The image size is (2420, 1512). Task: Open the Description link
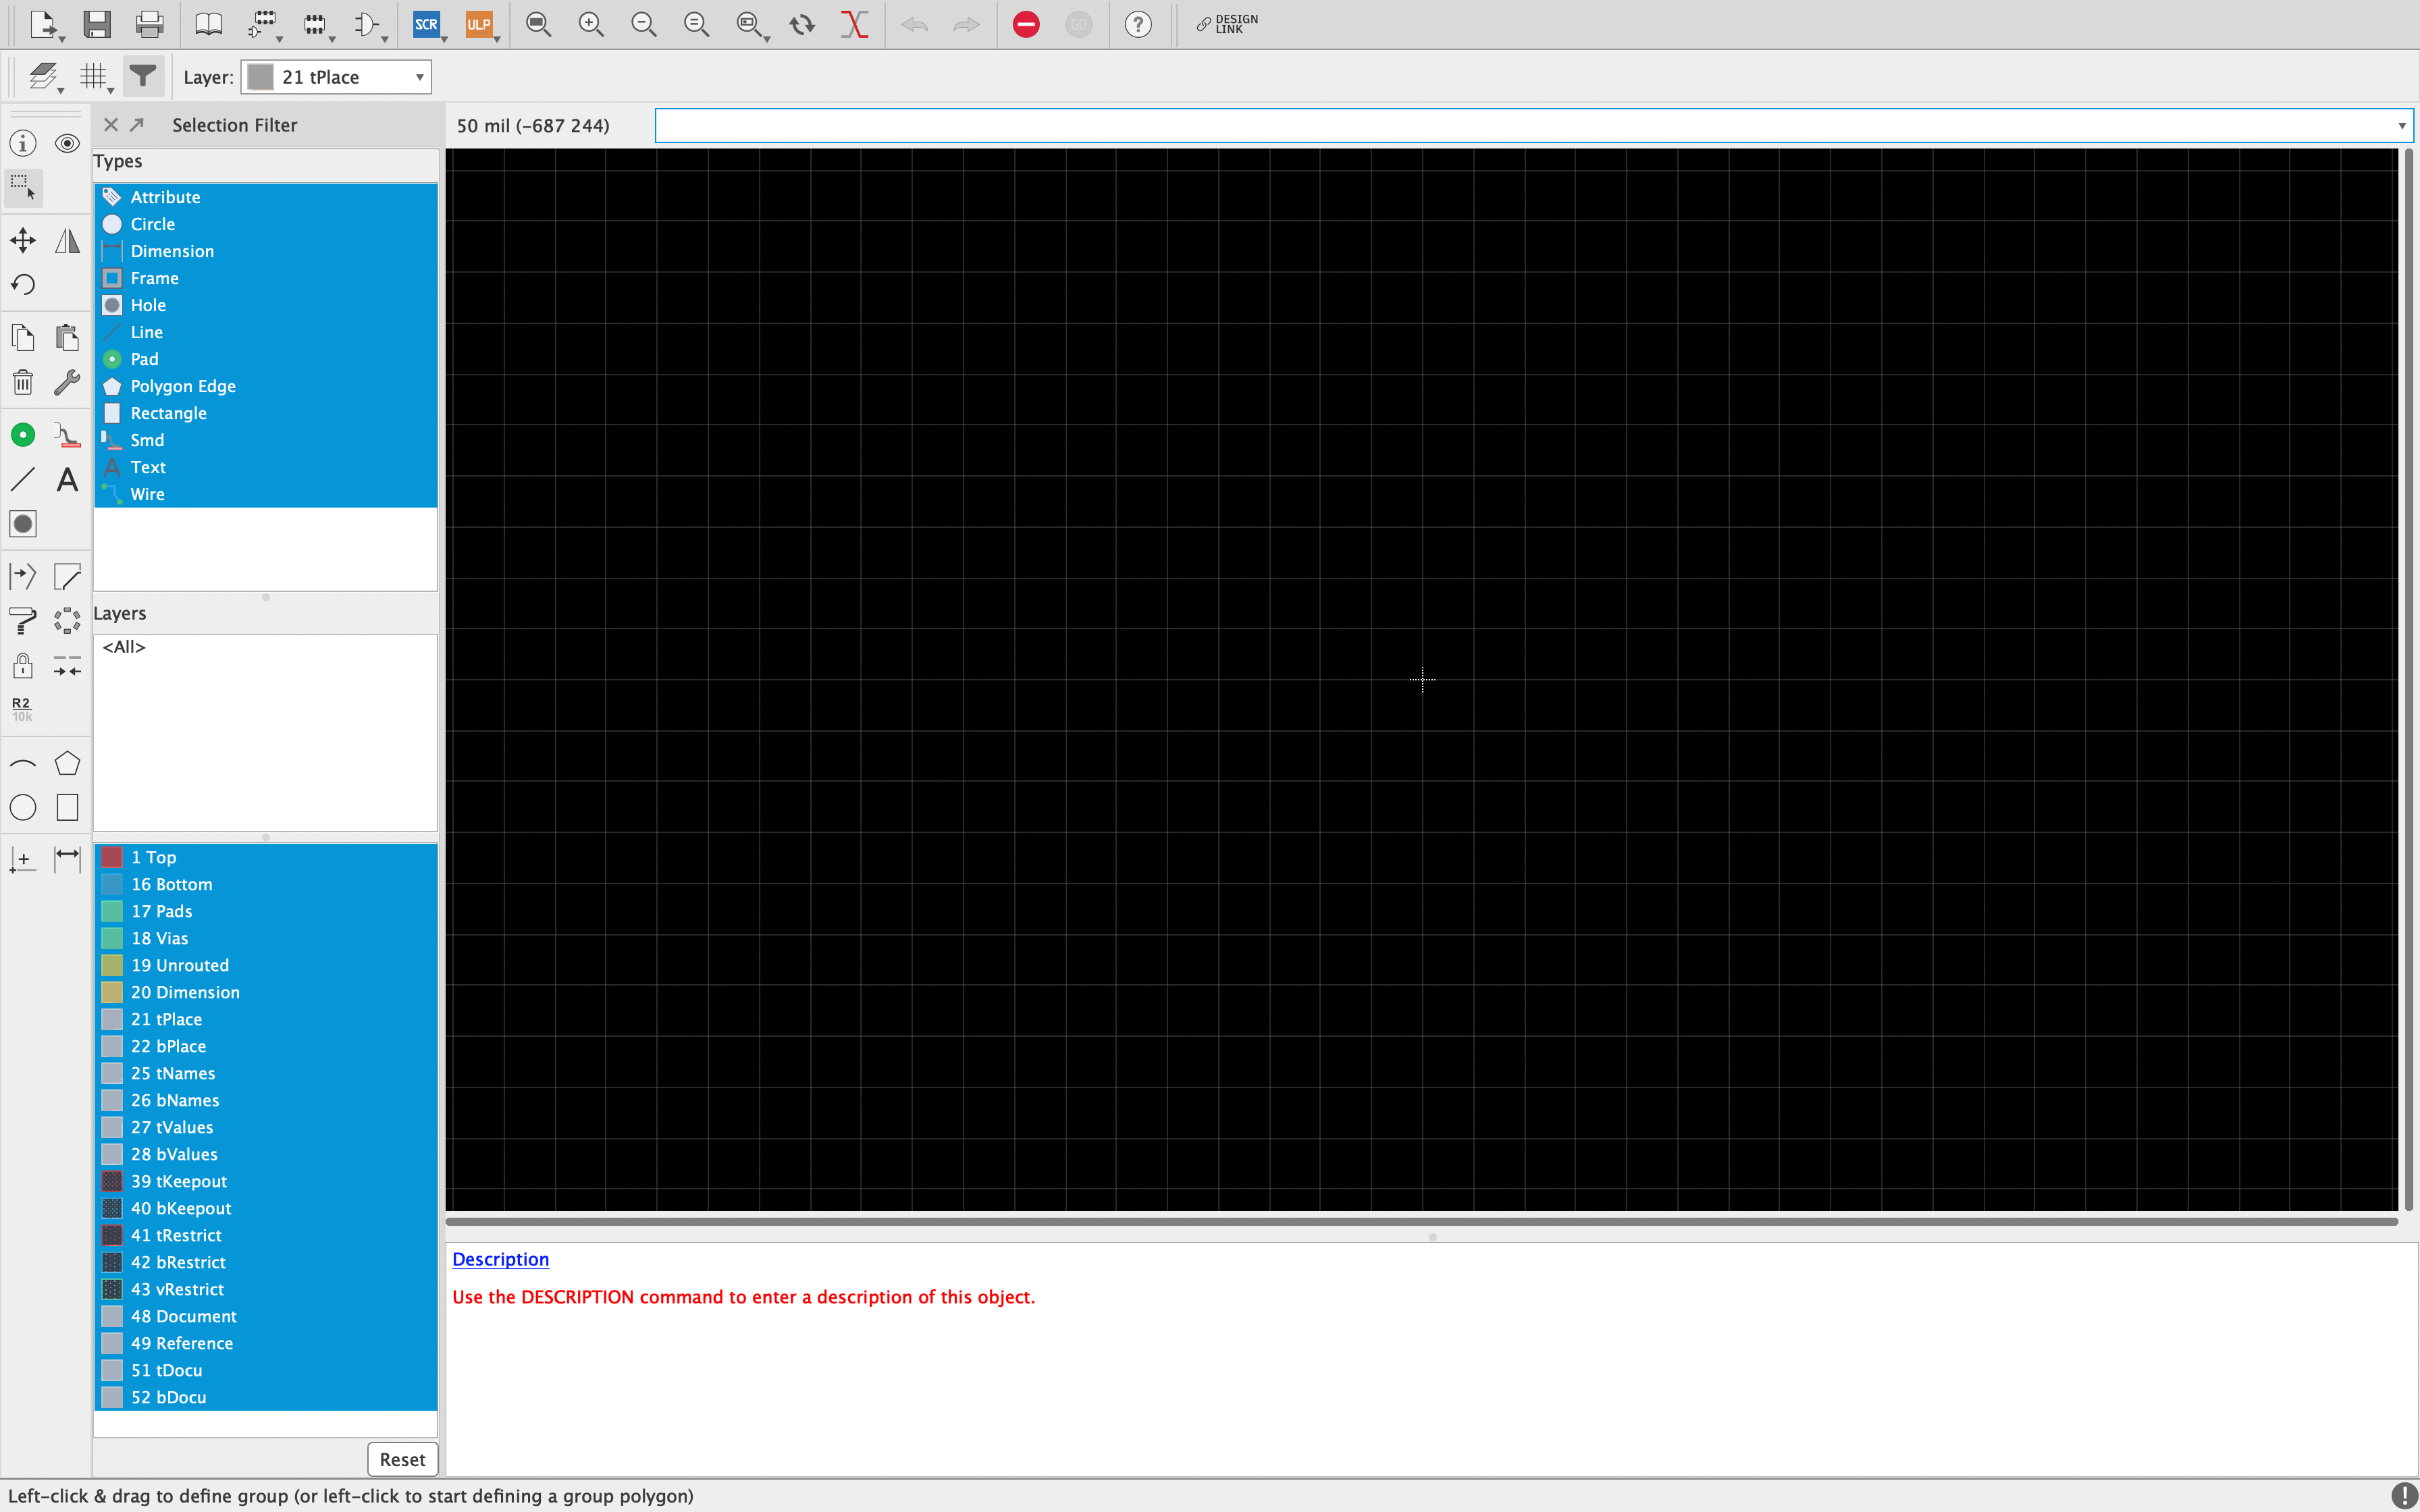coord(500,1259)
